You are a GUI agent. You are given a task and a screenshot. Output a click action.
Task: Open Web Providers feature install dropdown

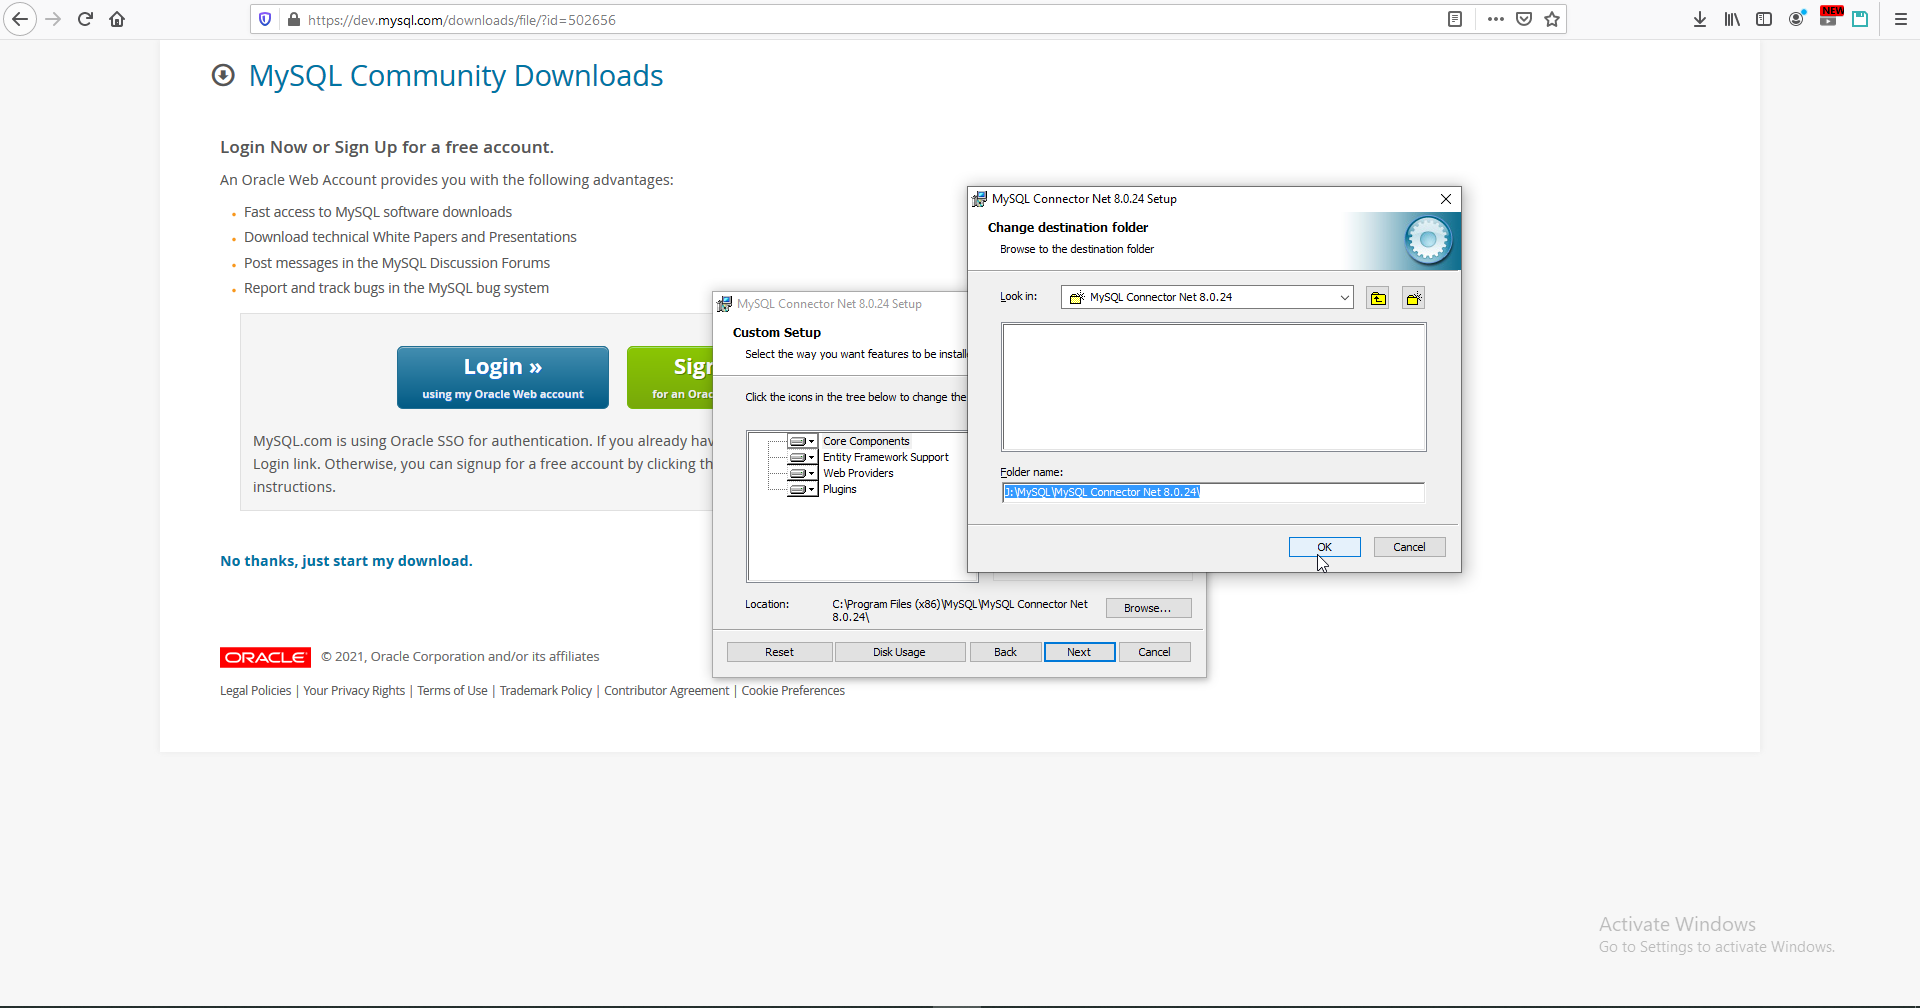click(802, 473)
